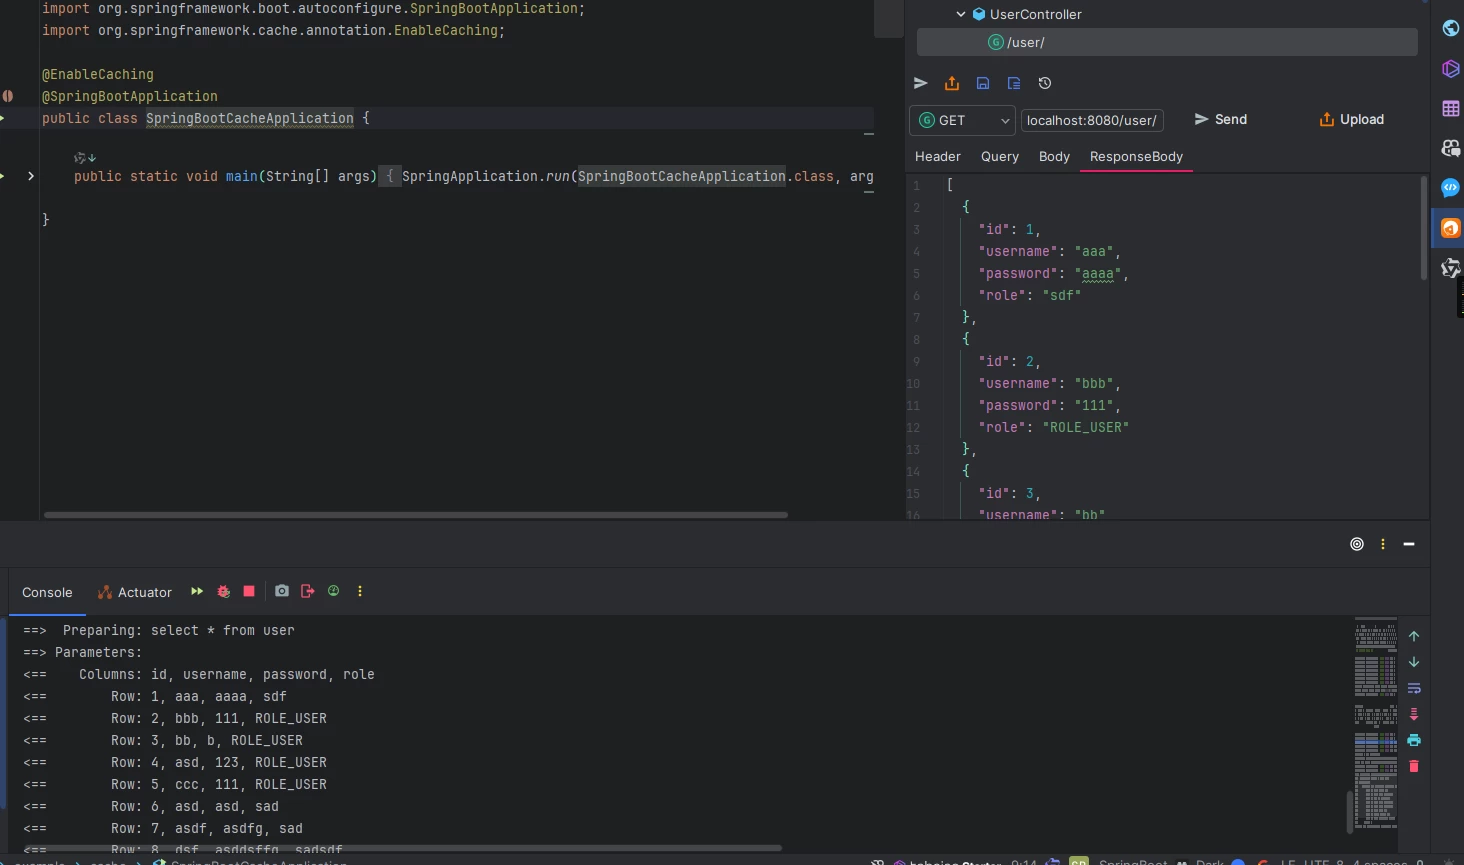
Task: Click the green rerun double-arrow icon
Action: 197,591
